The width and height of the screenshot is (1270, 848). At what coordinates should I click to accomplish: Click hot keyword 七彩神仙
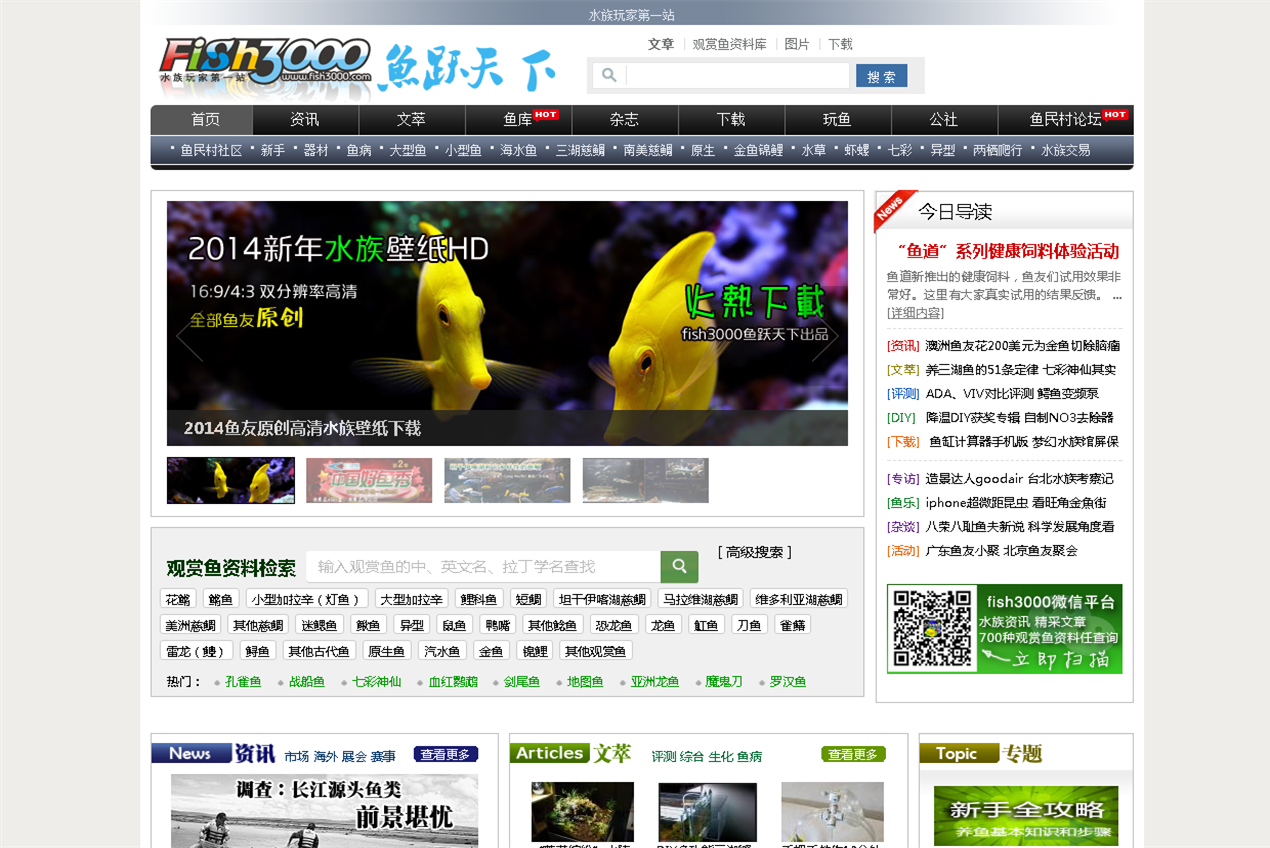[376, 682]
